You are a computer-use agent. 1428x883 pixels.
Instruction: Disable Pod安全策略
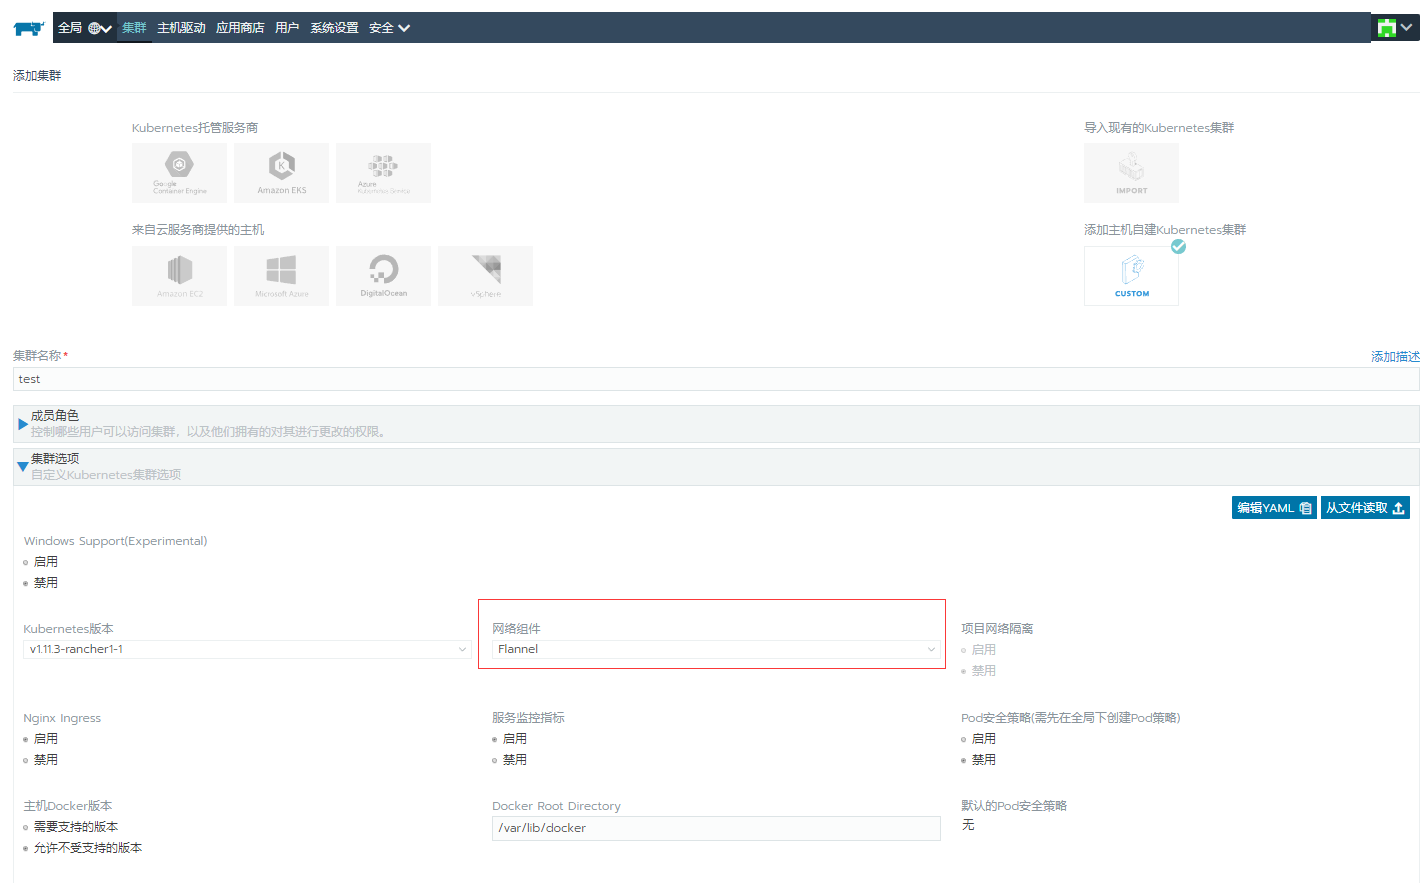[964, 760]
